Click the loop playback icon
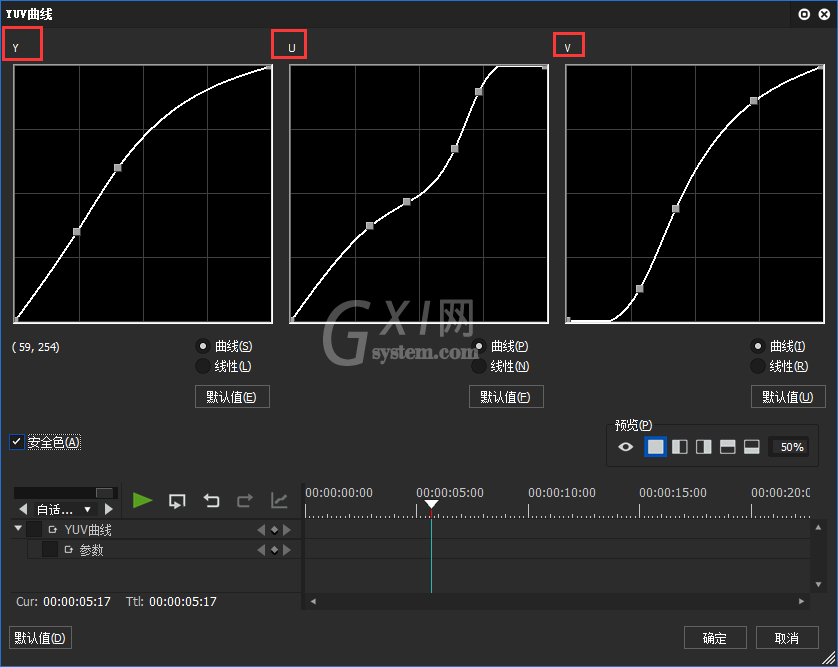The image size is (838, 667). coord(177,501)
